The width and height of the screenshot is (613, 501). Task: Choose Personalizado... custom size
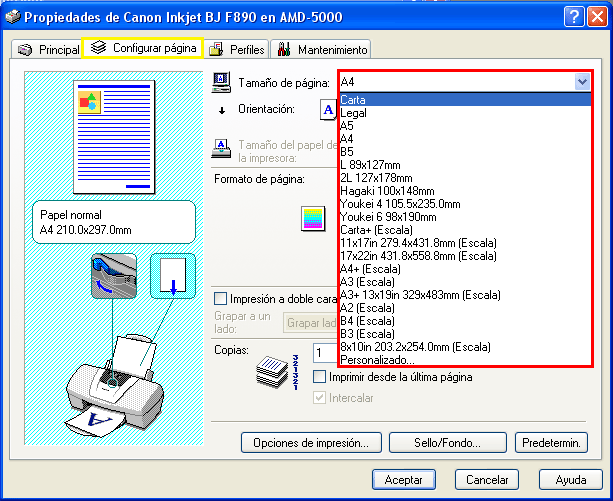pyautogui.click(x=465, y=360)
